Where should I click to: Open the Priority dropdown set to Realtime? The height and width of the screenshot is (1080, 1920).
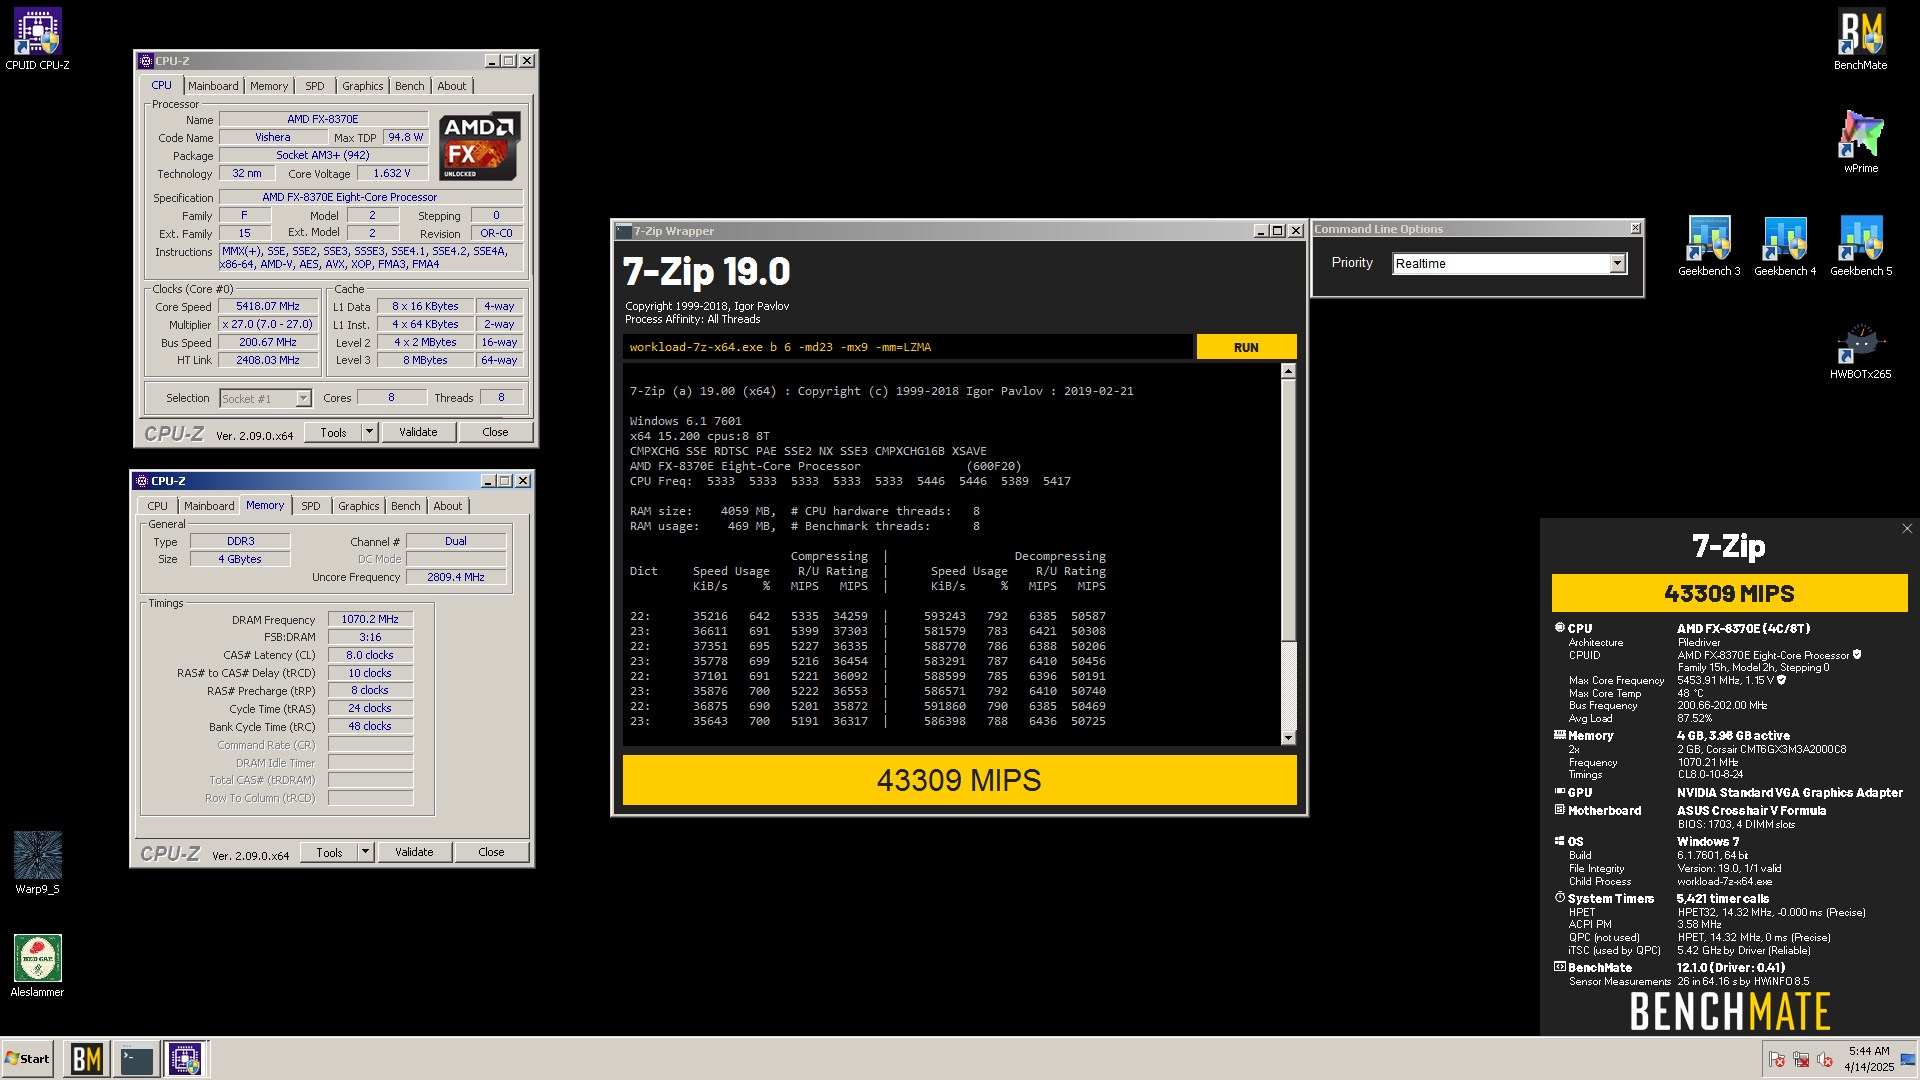1617,263
